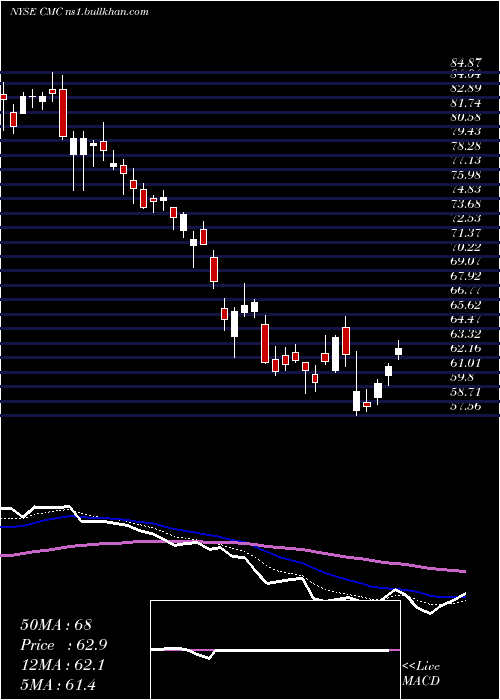Click the 72.53 price level label

465,218
